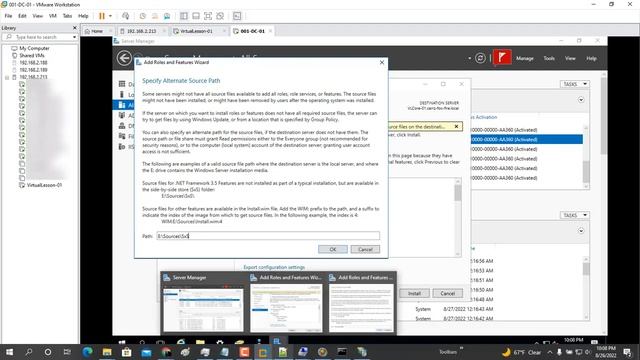Screen dimensions: 640x360
Task: Open the Server Manager Tools menu
Action: pyautogui.click(x=549, y=58)
